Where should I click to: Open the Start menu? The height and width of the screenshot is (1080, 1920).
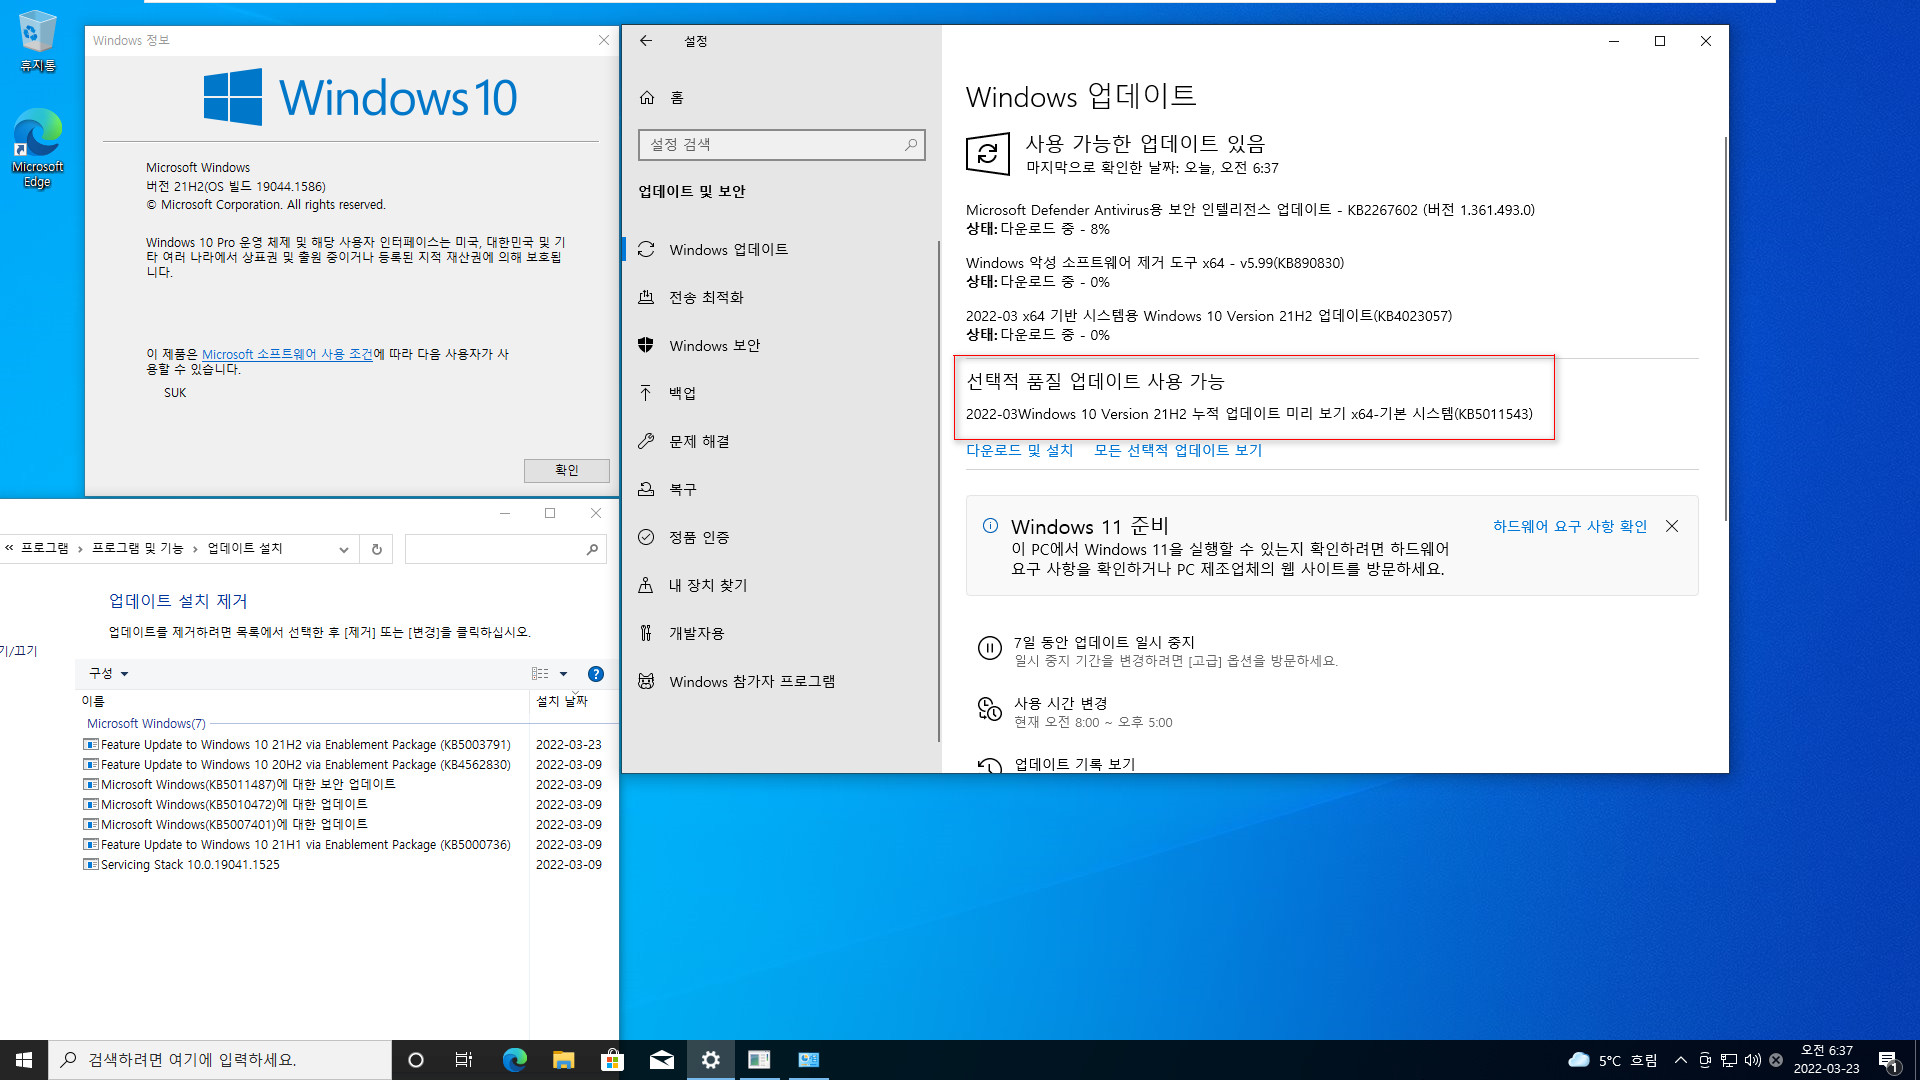(x=24, y=1060)
